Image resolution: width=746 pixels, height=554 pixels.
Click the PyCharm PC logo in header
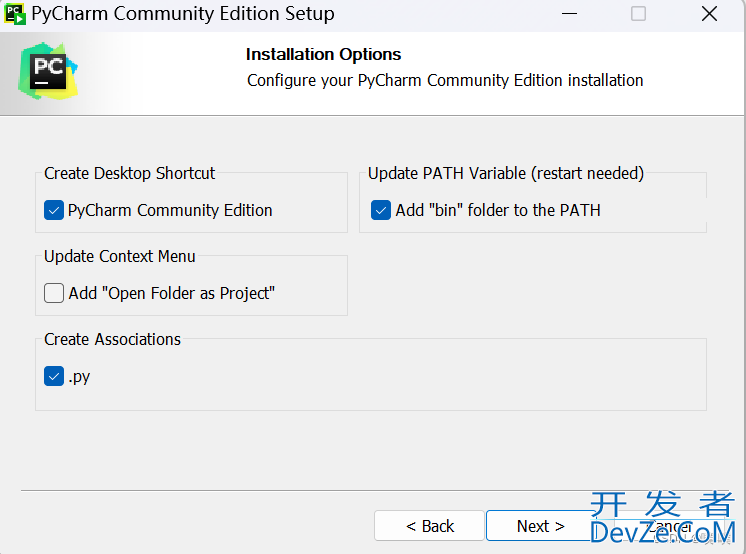pyautogui.click(x=48, y=71)
